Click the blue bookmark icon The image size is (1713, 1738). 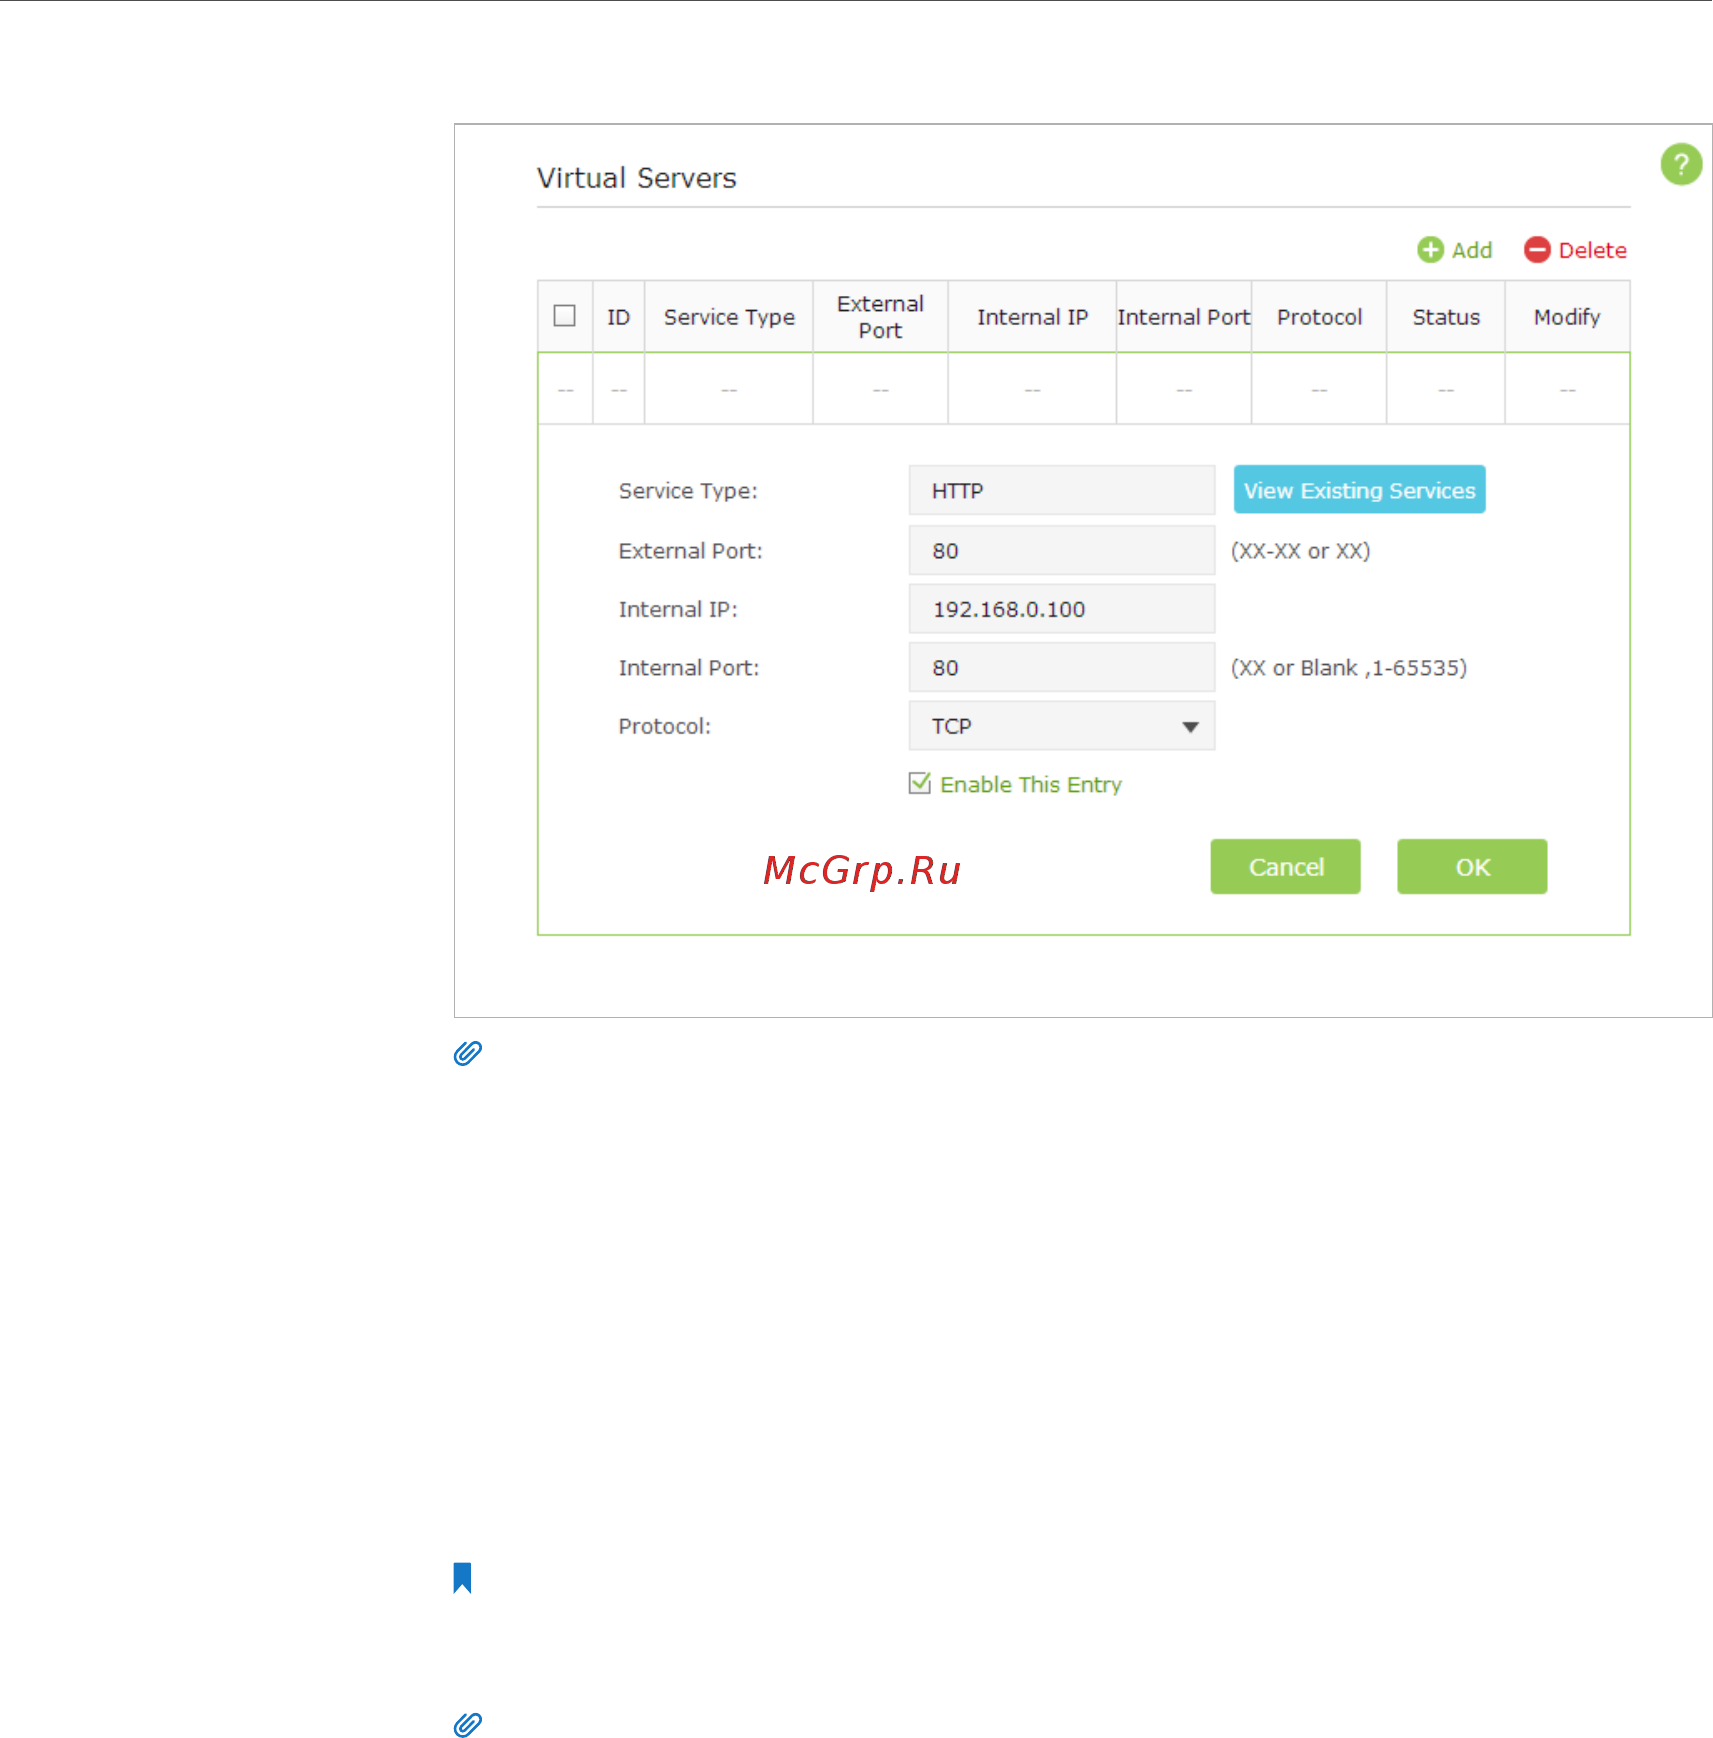[x=462, y=1577]
